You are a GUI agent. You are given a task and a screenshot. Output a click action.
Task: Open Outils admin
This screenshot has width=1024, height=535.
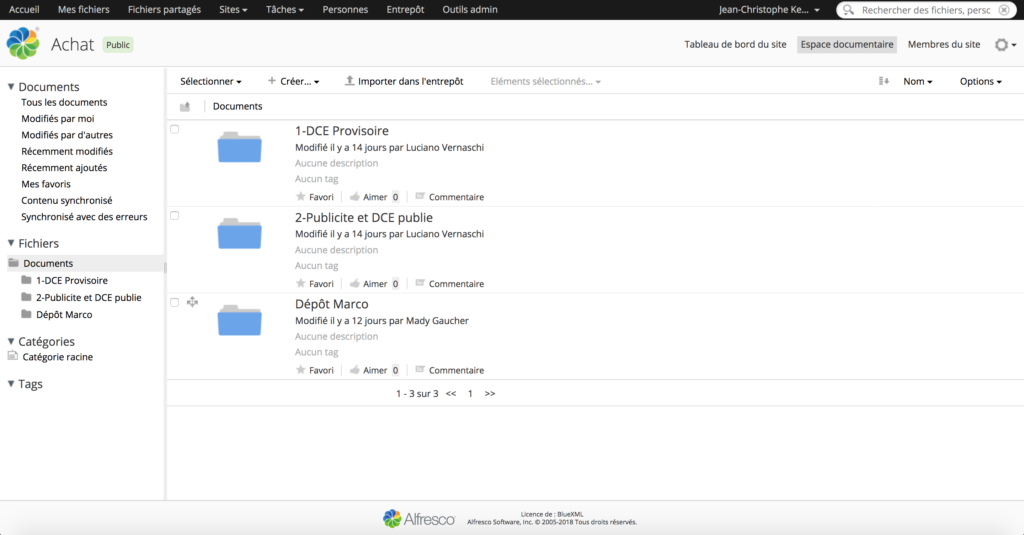click(470, 10)
